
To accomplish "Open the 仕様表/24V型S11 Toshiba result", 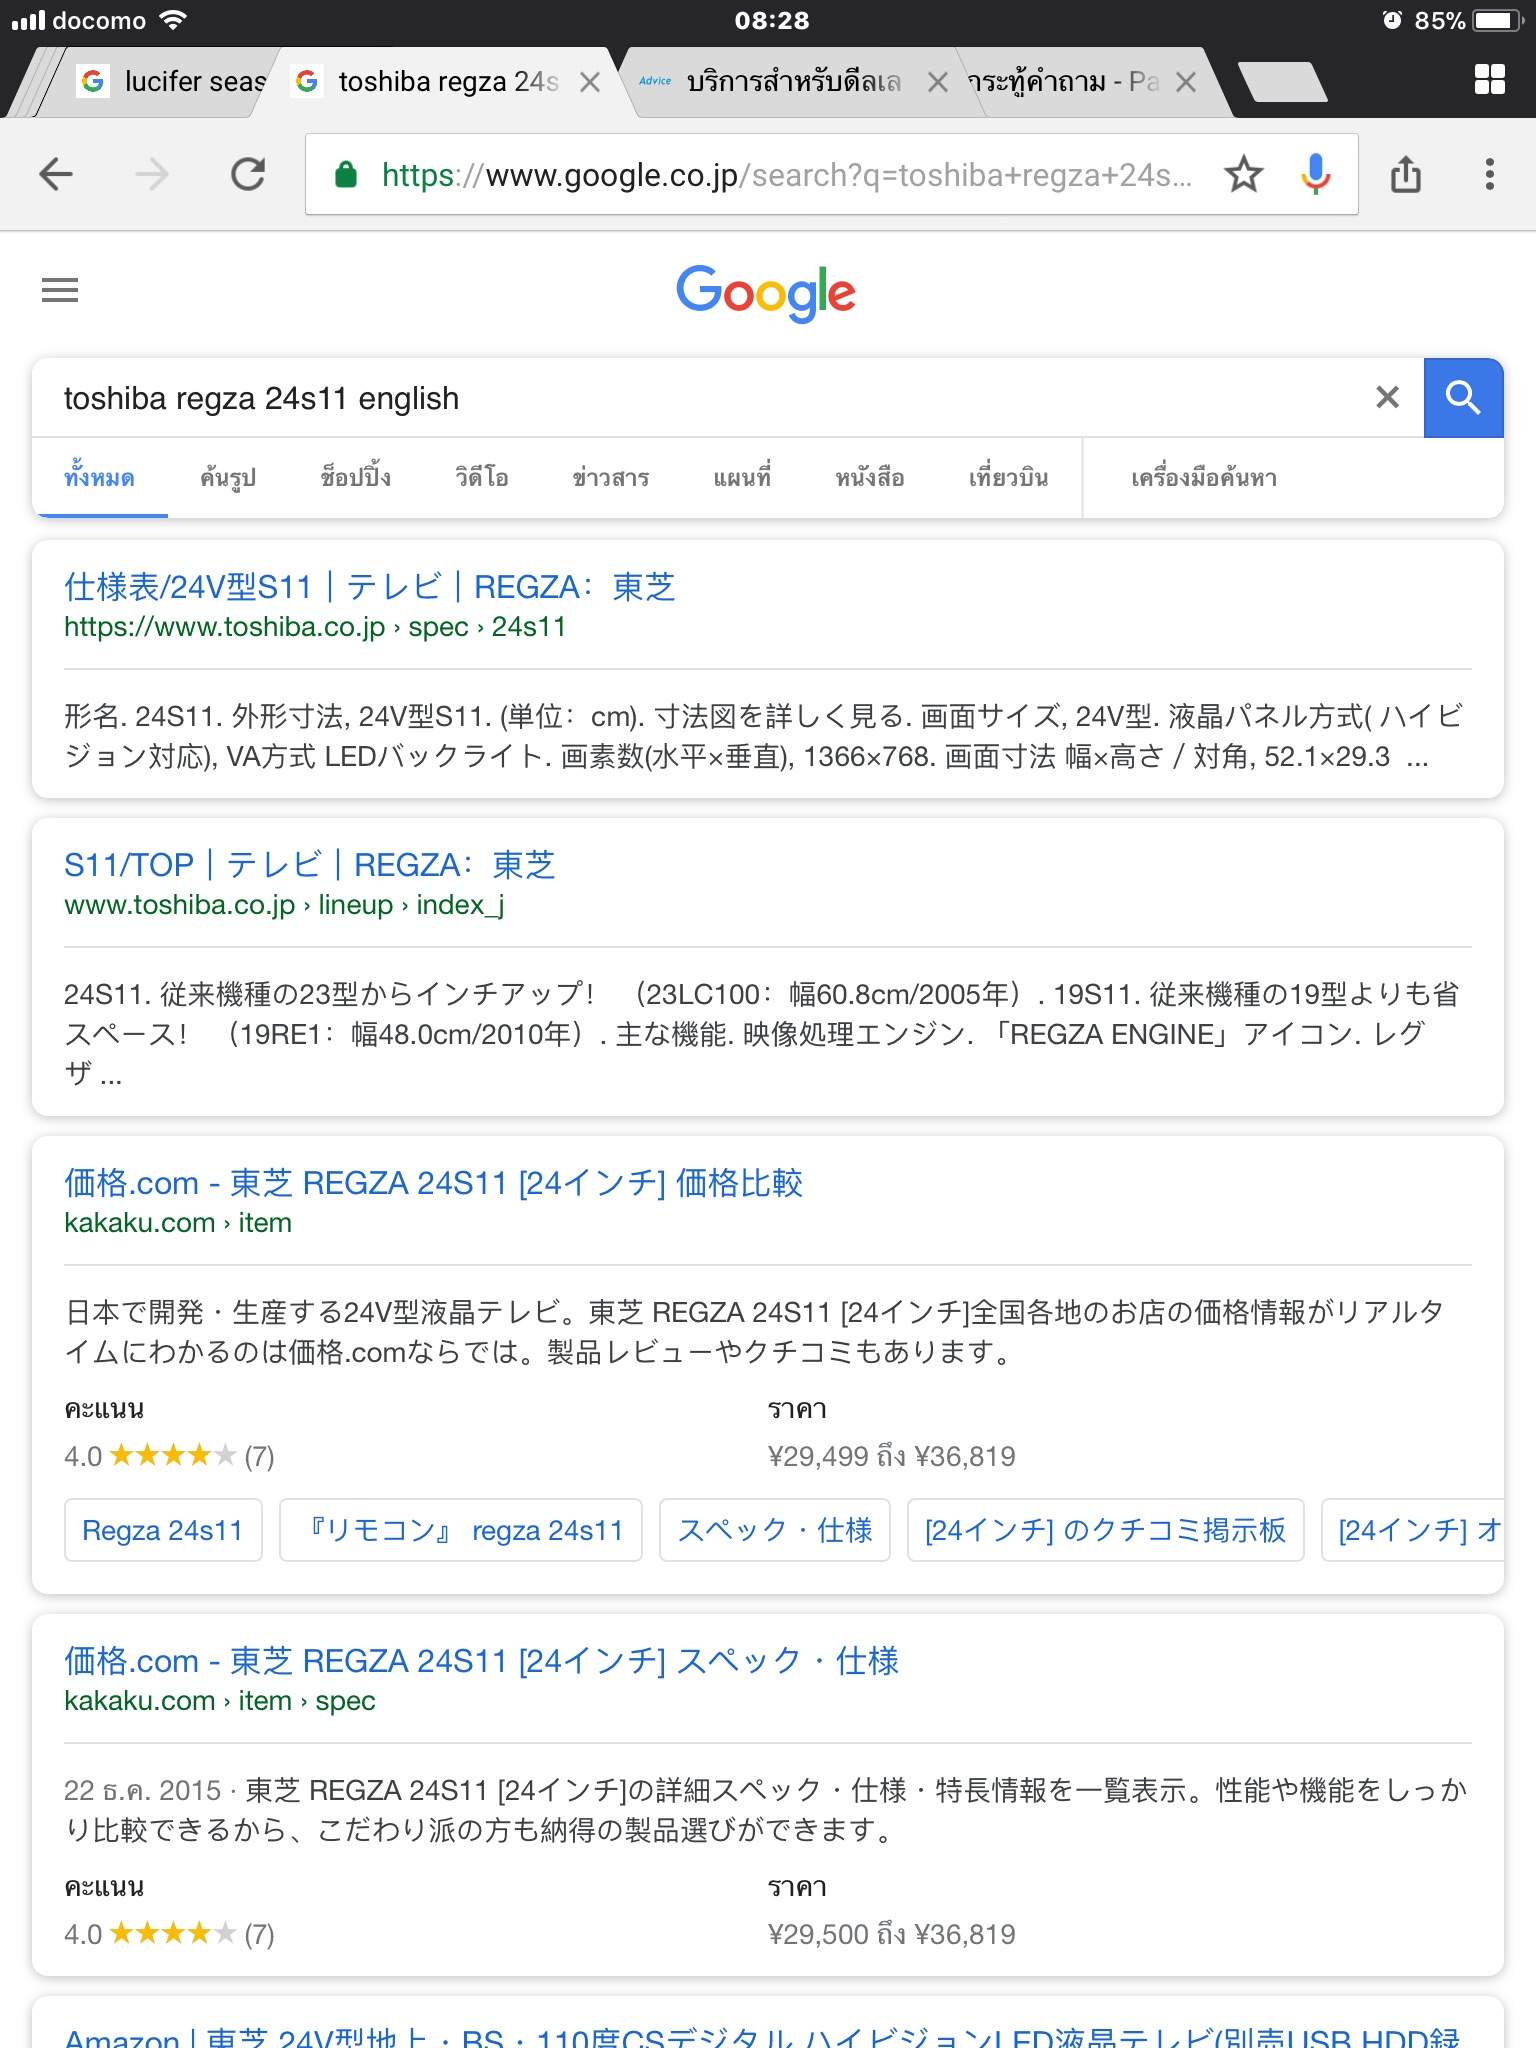I will 369,587.
